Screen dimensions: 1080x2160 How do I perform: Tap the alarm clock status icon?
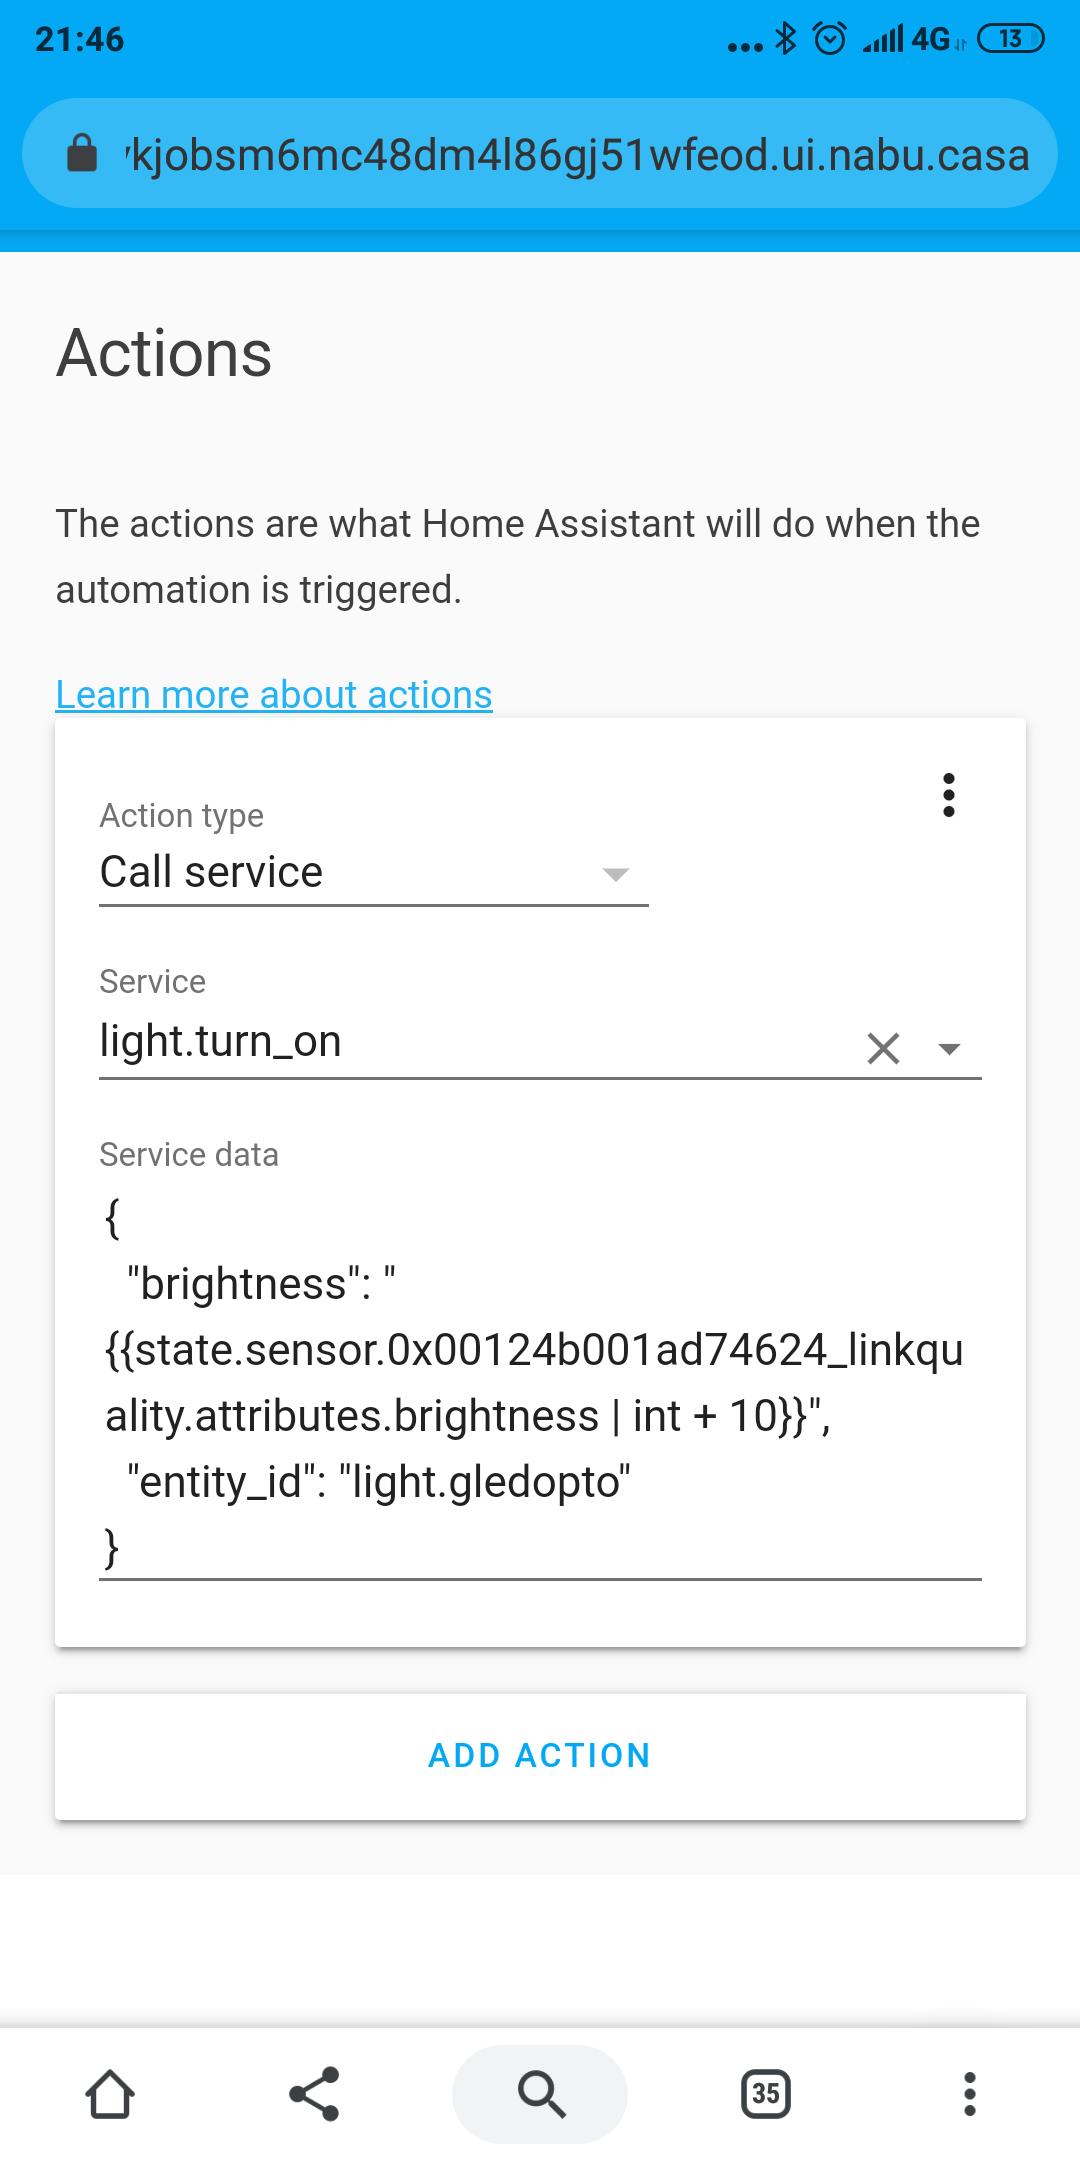click(830, 39)
